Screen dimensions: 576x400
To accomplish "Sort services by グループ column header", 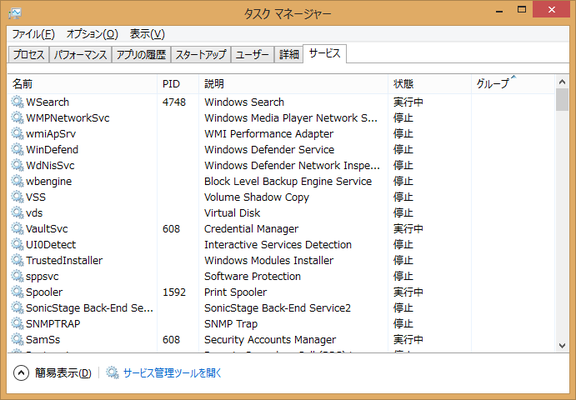I will point(513,84).
